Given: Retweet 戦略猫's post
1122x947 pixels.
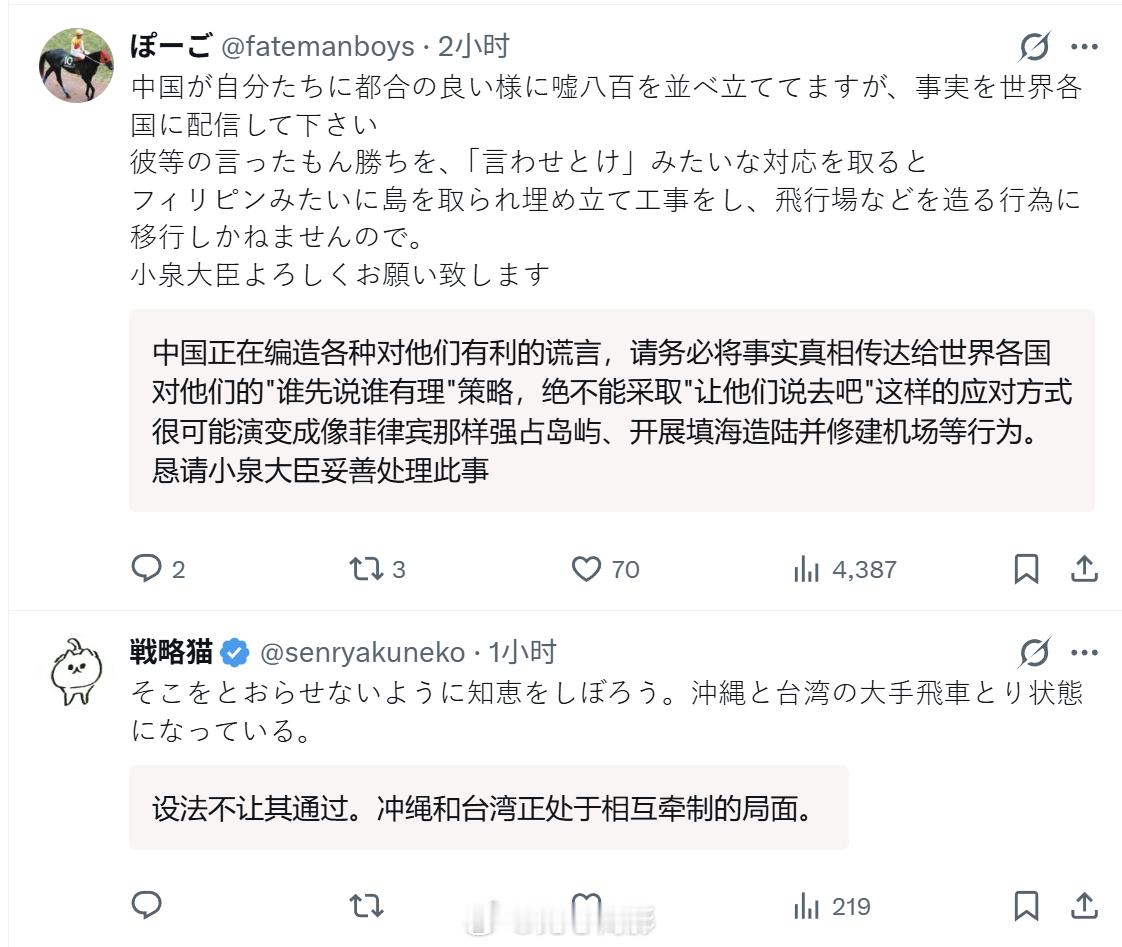Looking at the screenshot, I should [365, 906].
